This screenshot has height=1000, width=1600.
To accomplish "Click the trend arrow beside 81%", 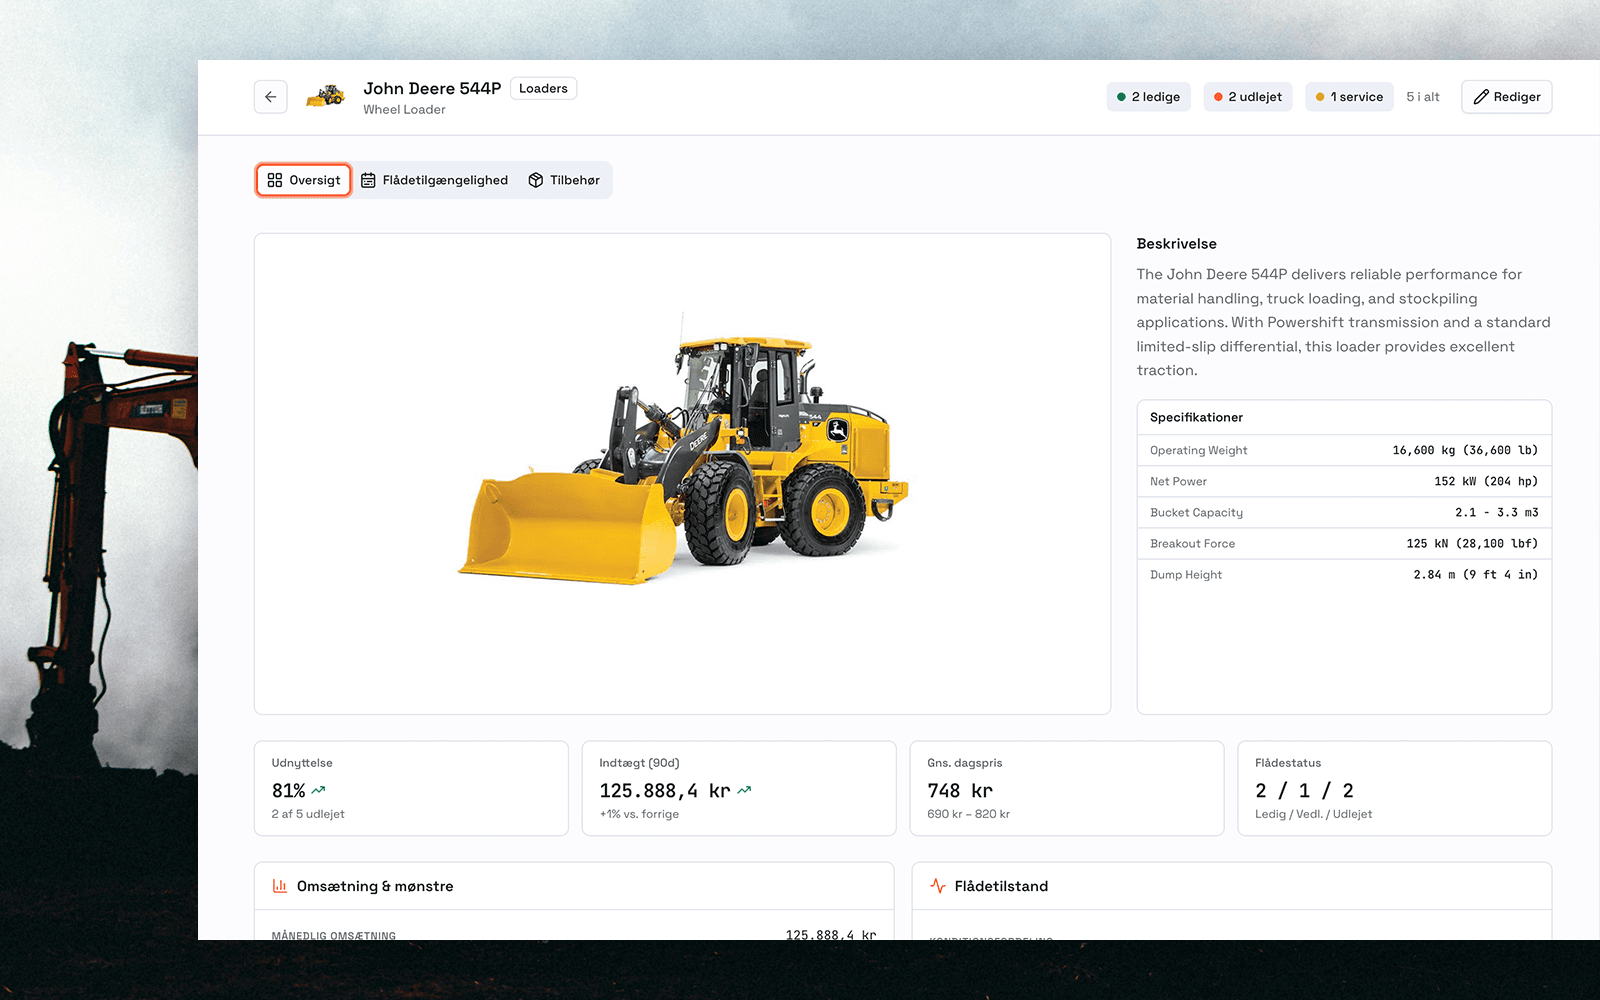I will [x=318, y=790].
